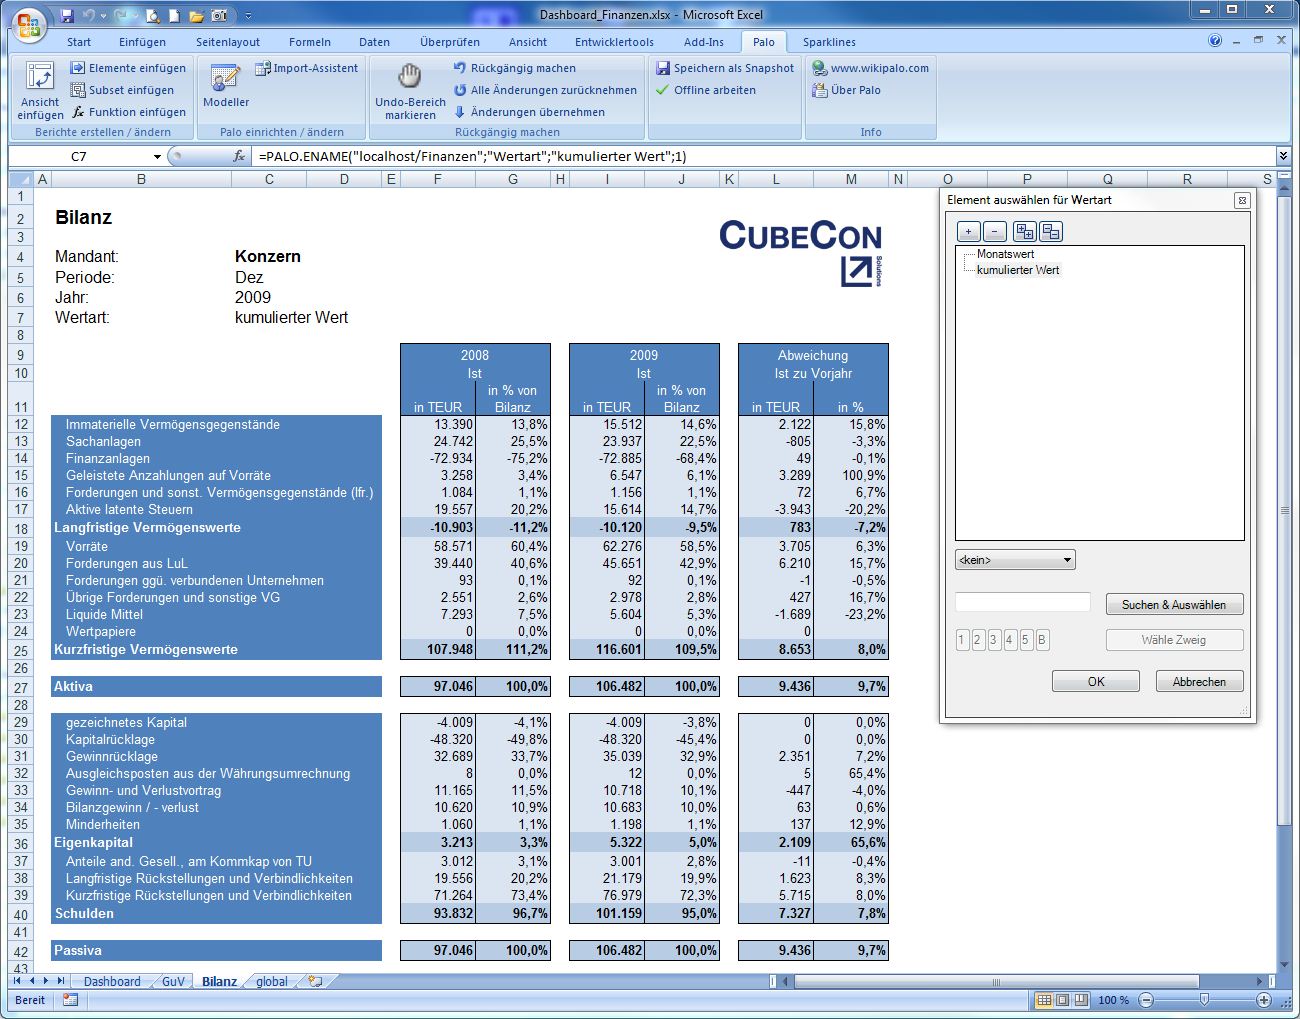Viewport: 1300px width, 1019px height.
Task: Click the Save icon in quick access toolbar
Action: tap(67, 15)
